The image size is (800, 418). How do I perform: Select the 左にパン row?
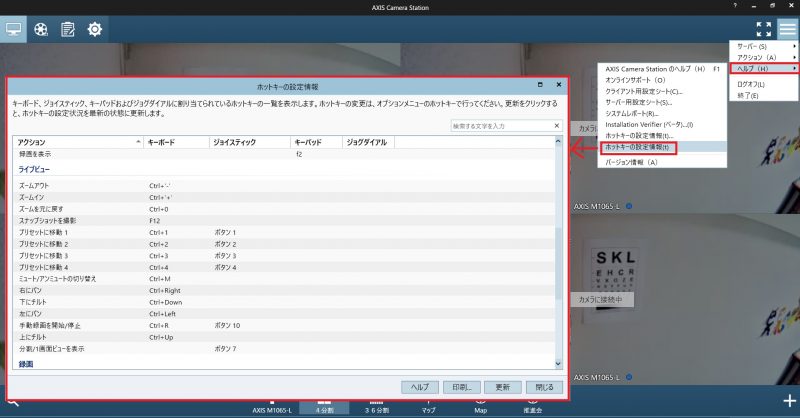coord(284,314)
